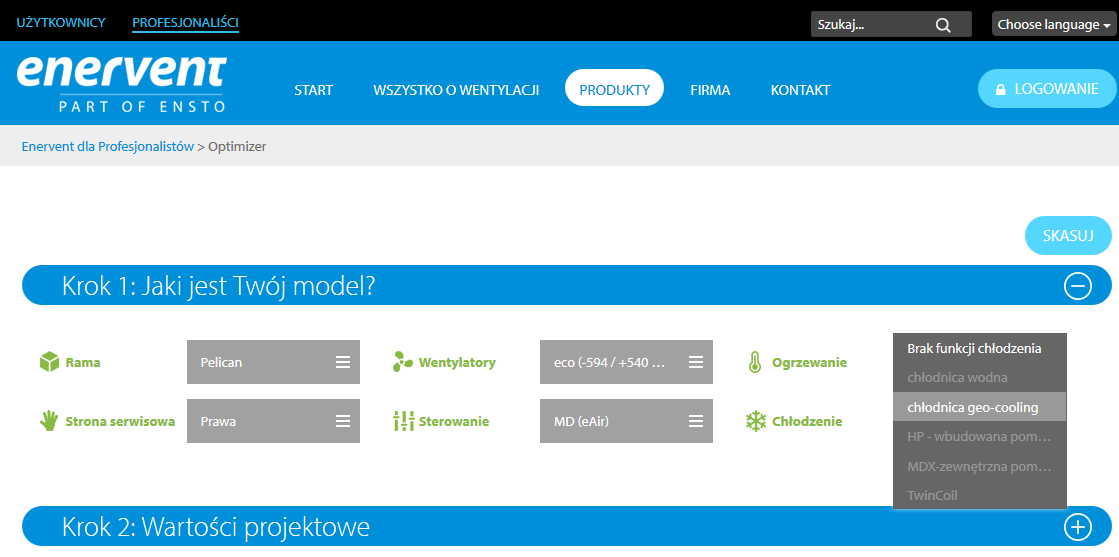The width and height of the screenshot is (1119, 557).
Task: Open the Strona serwisowa Prawa dropdown
Action: (273, 421)
